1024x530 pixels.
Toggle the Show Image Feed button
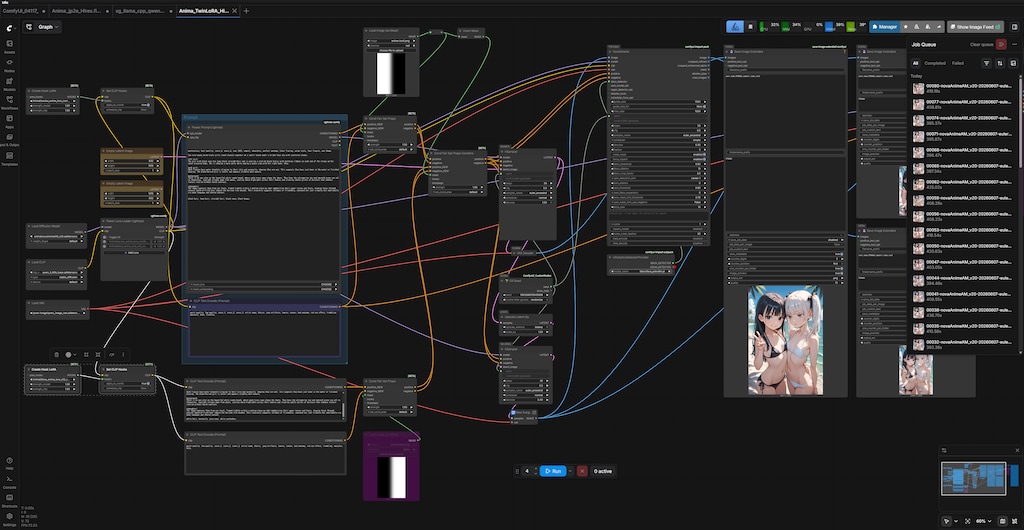(975, 27)
